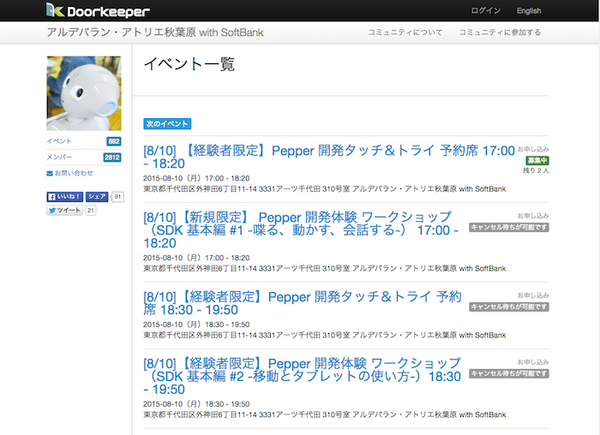Screen dimensions: 600x435
Task: Open the イベント list in sidebar
Action: point(60,142)
